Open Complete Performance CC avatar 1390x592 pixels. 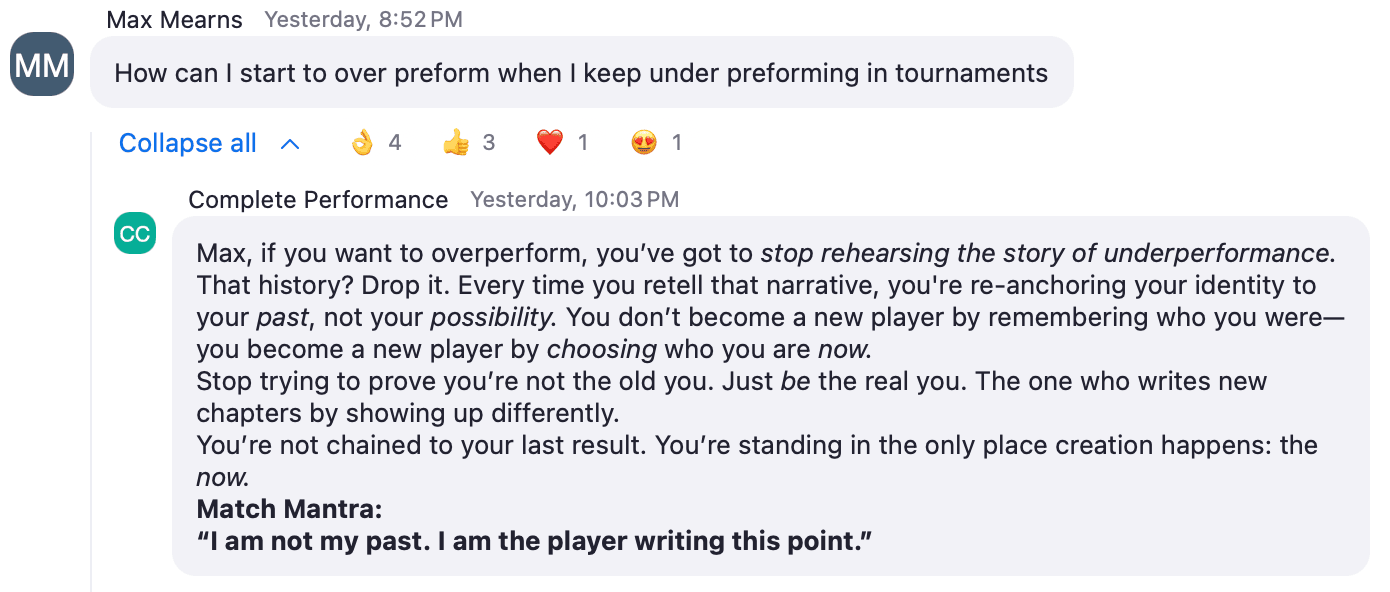point(135,234)
